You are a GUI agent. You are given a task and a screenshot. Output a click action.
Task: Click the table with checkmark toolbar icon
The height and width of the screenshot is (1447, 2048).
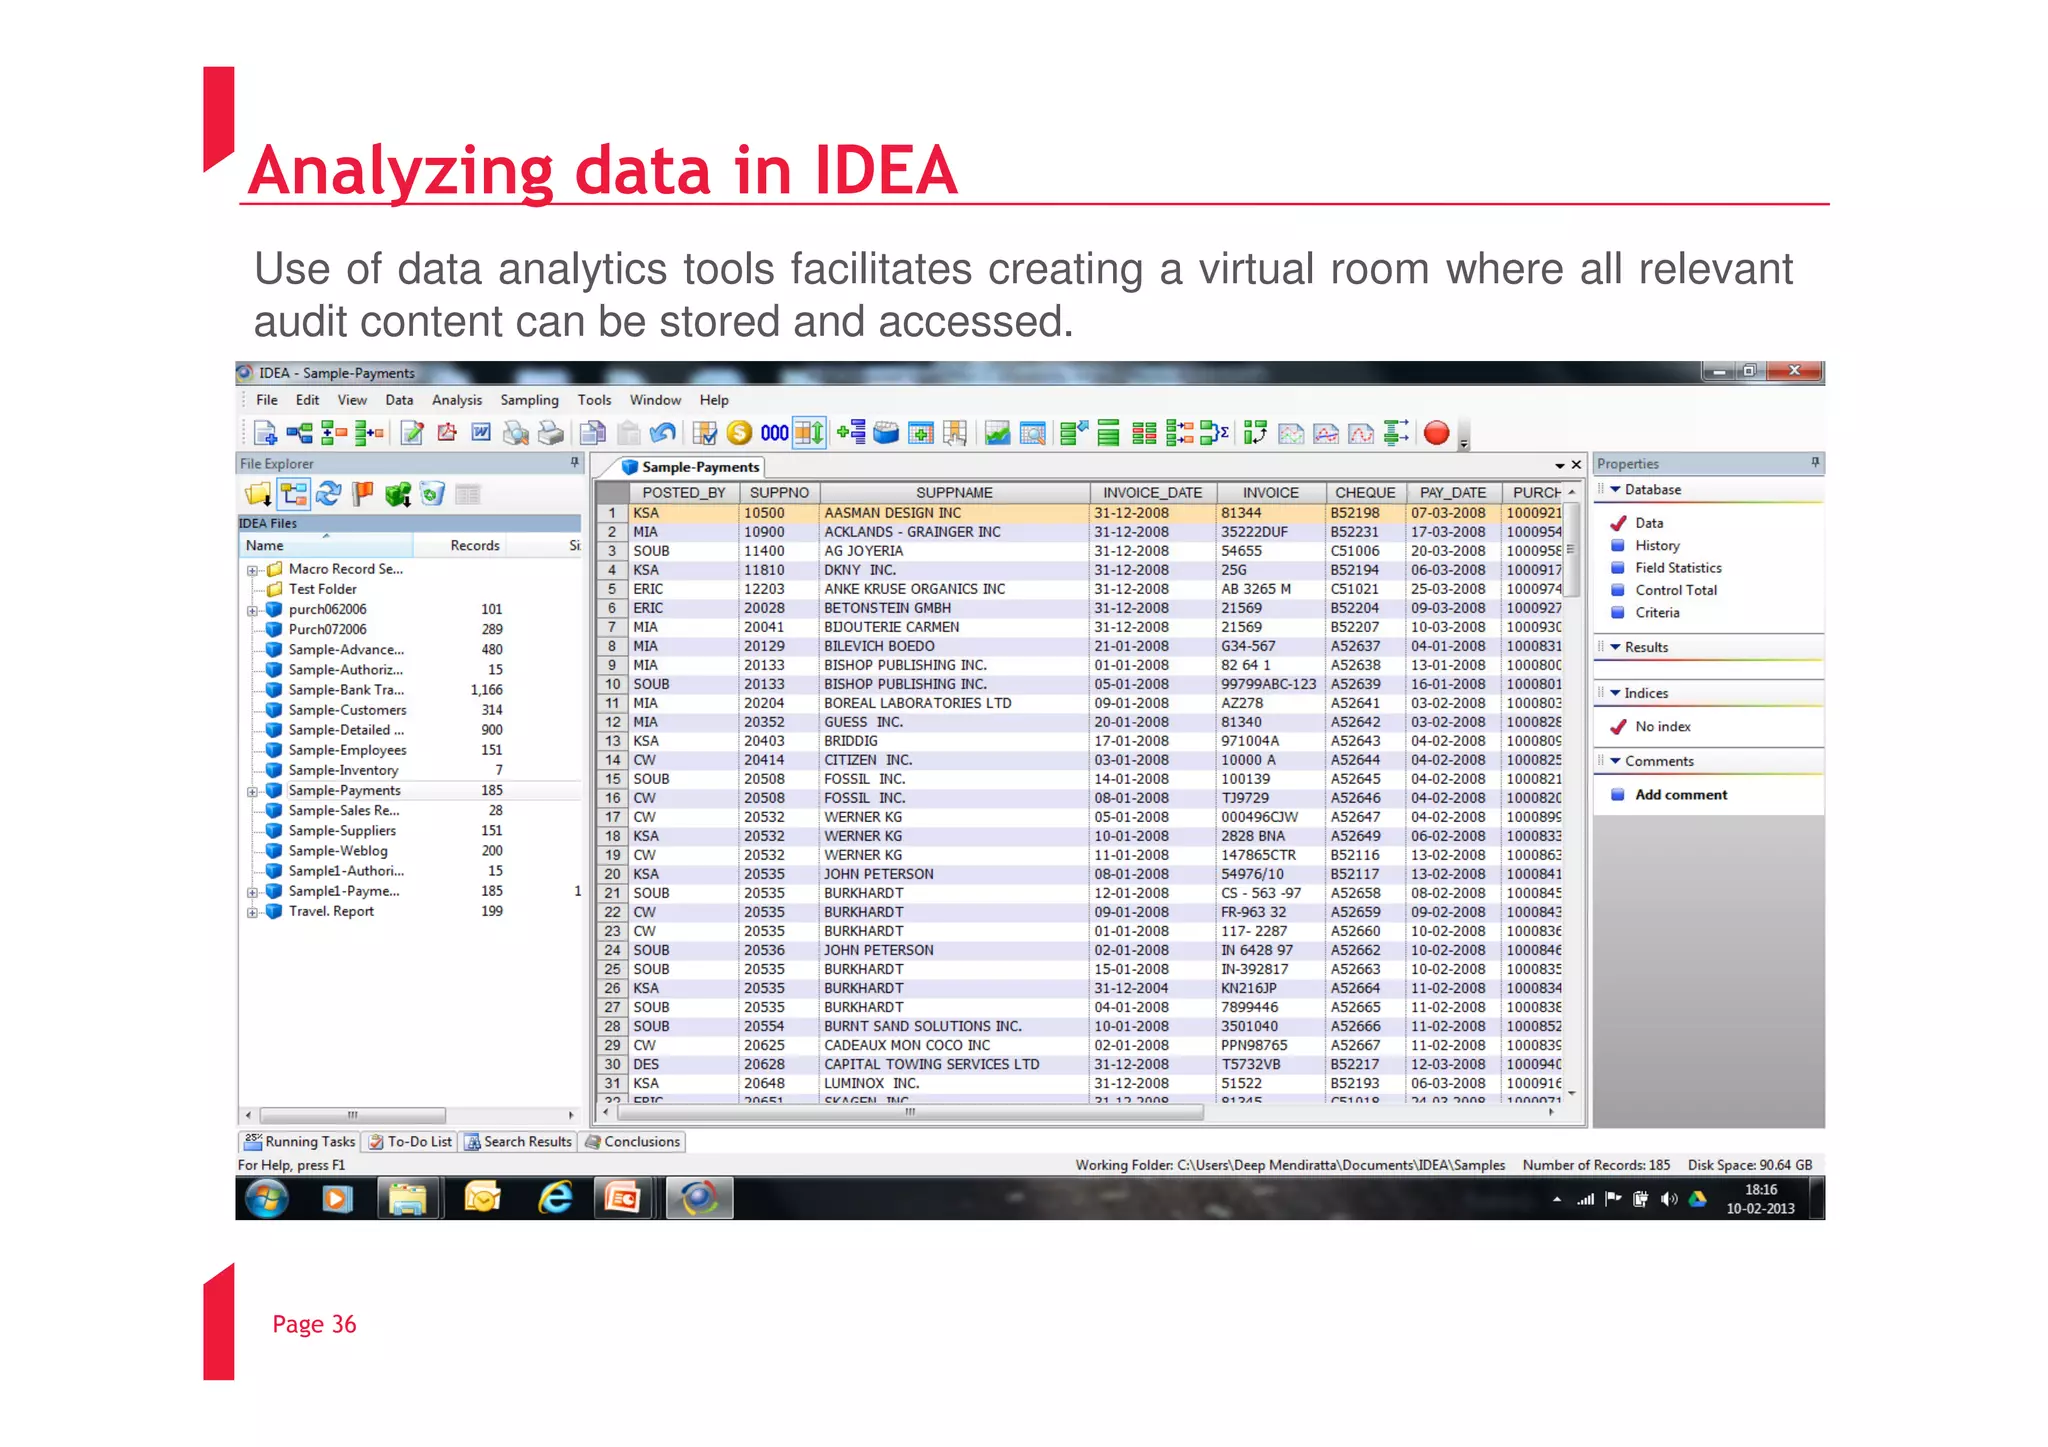(705, 433)
